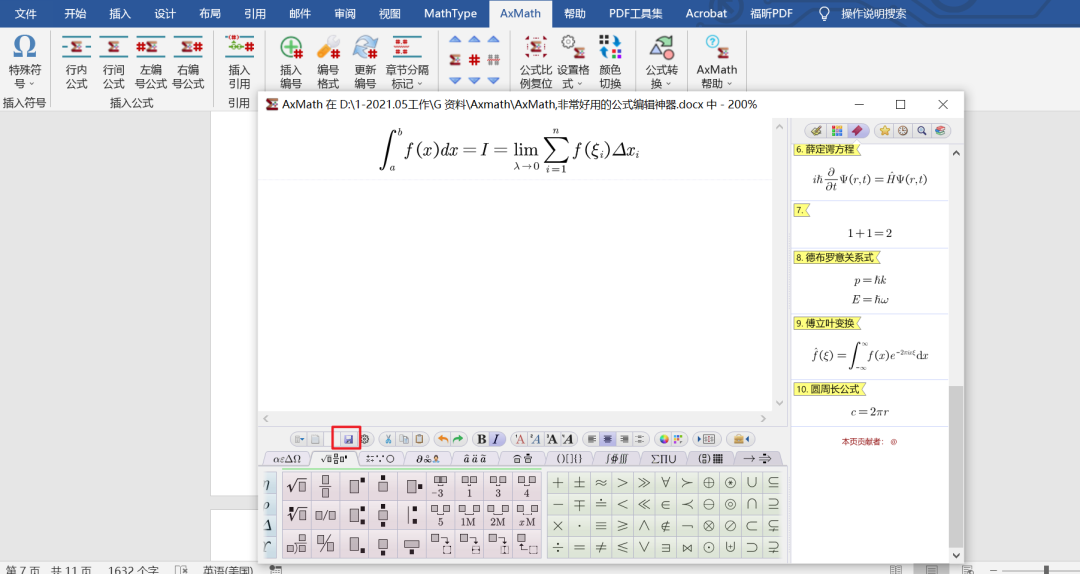
Task: Switch to the MathType ribbon tab
Action: [x=450, y=14]
